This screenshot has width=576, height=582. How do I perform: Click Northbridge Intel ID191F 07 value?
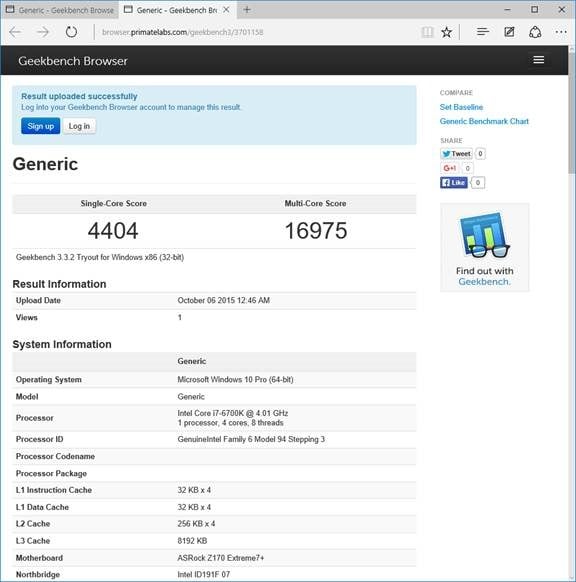tap(204, 574)
